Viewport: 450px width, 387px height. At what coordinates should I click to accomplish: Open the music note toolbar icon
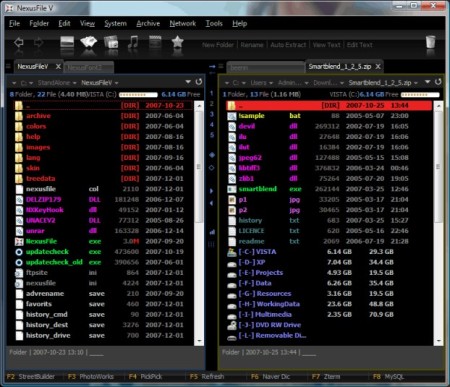pyautogui.click(x=133, y=43)
